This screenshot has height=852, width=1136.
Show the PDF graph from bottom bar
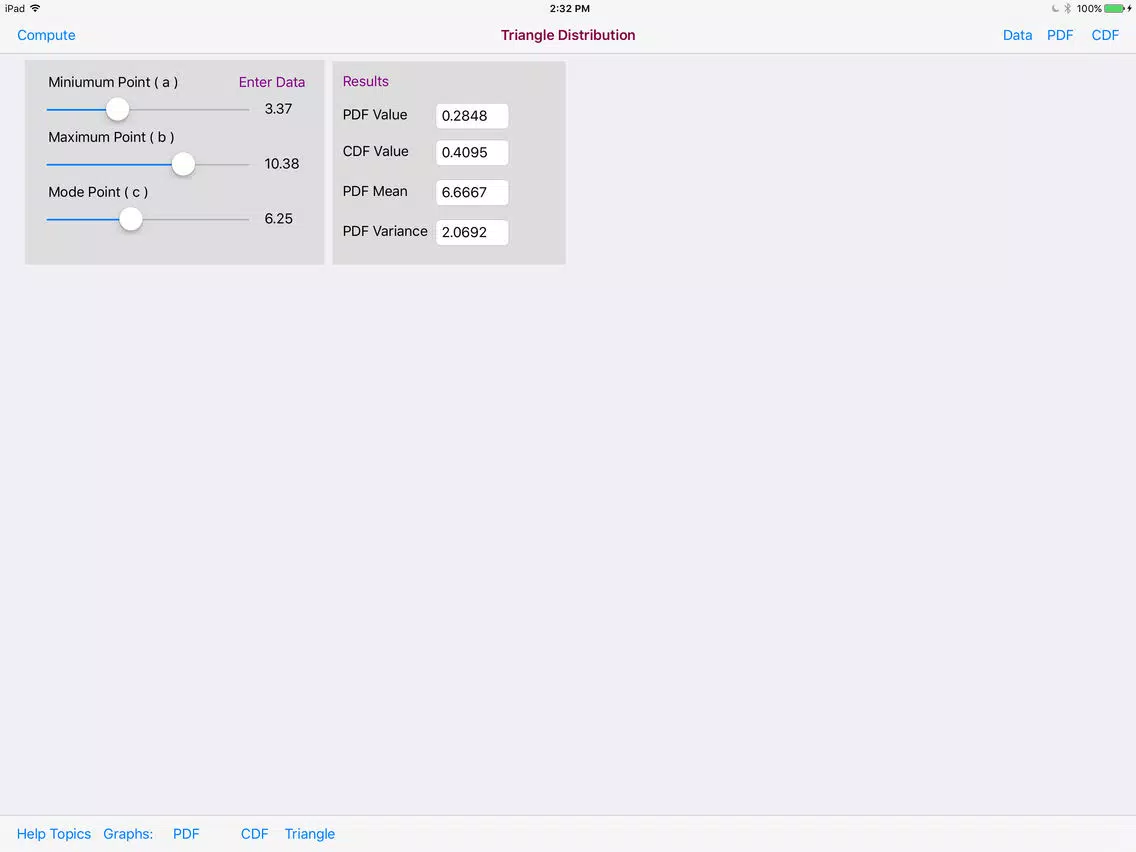(x=185, y=834)
